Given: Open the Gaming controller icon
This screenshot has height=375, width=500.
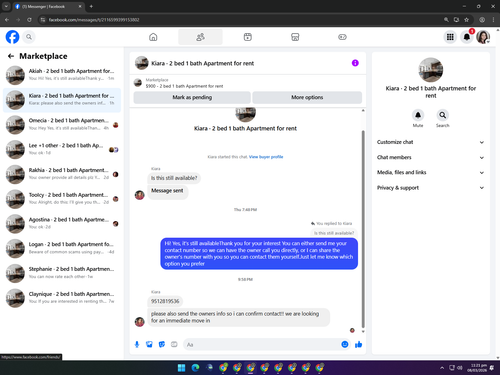Looking at the screenshot, I should point(342,37).
